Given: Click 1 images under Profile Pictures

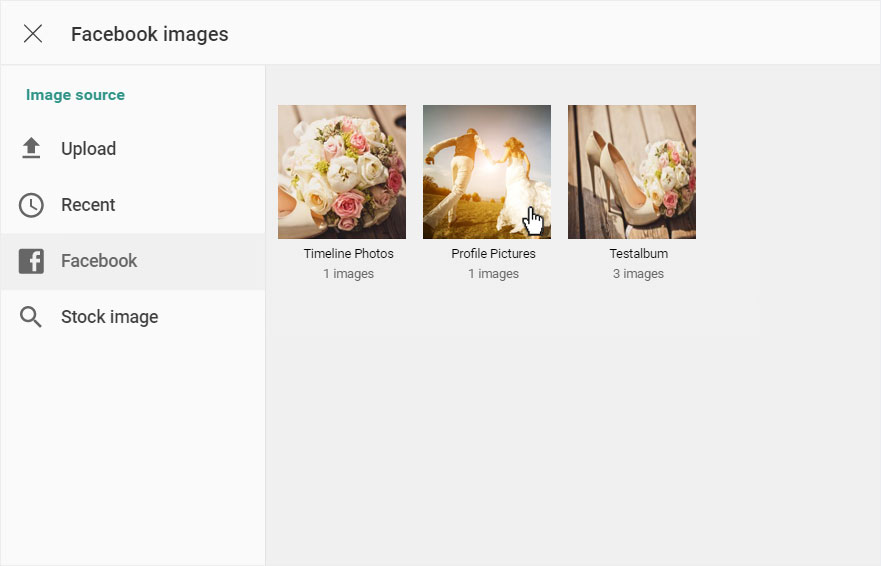Looking at the screenshot, I should [493, 274].
